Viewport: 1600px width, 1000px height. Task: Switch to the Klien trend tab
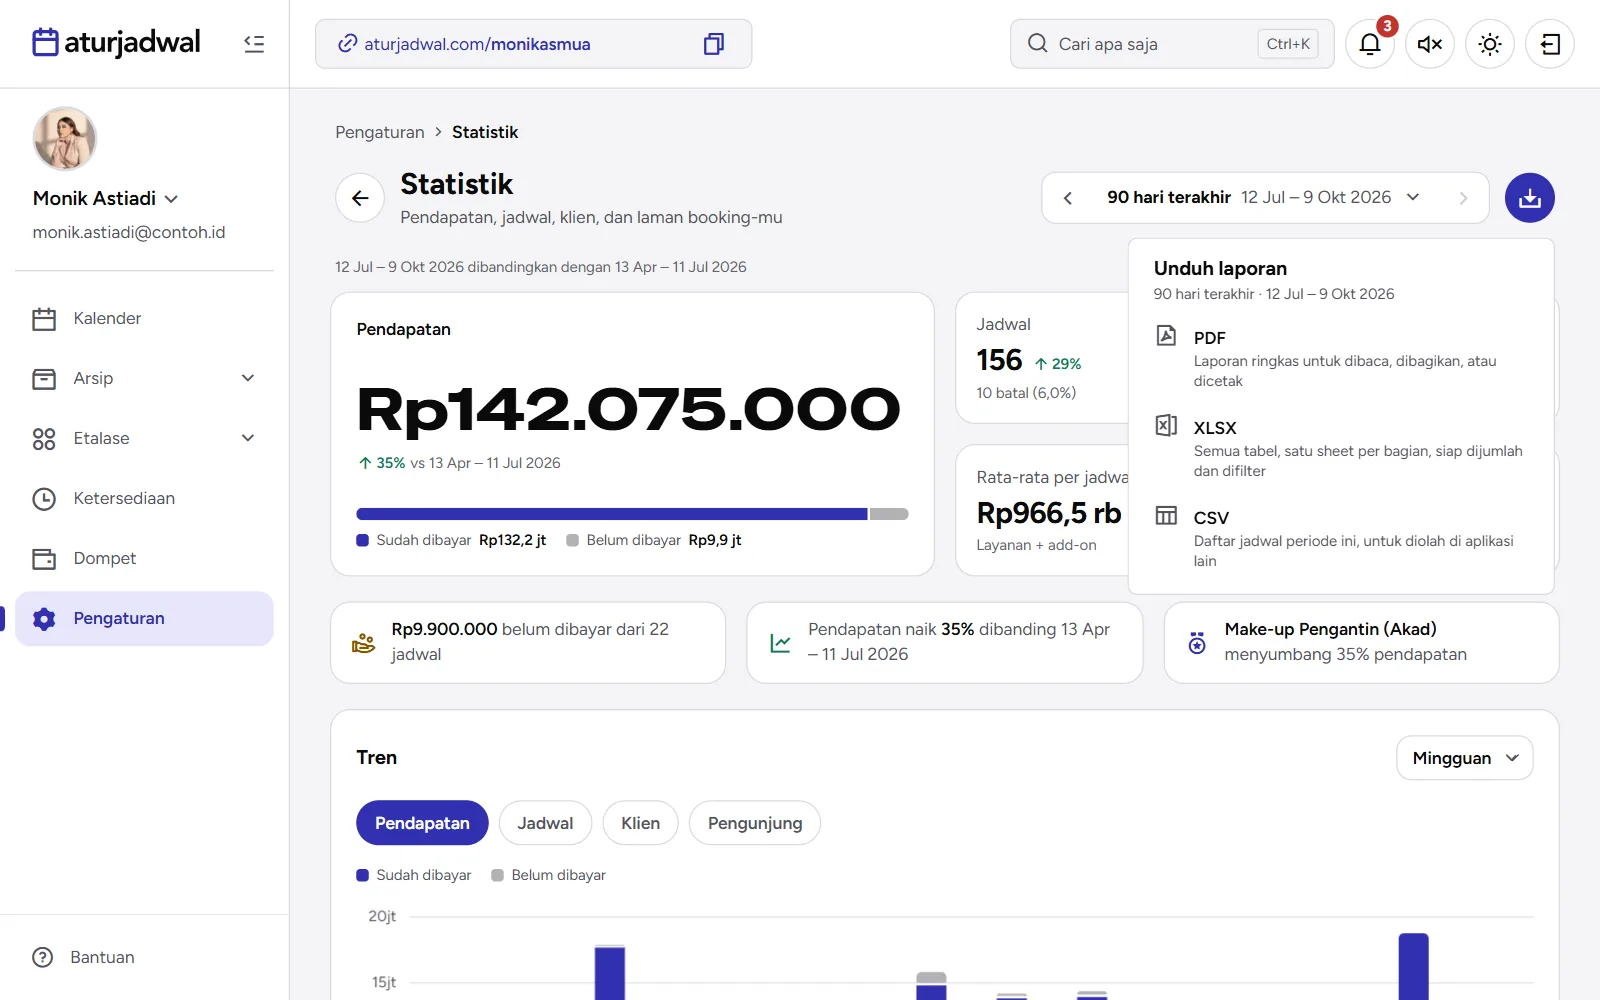click(640, 823)
